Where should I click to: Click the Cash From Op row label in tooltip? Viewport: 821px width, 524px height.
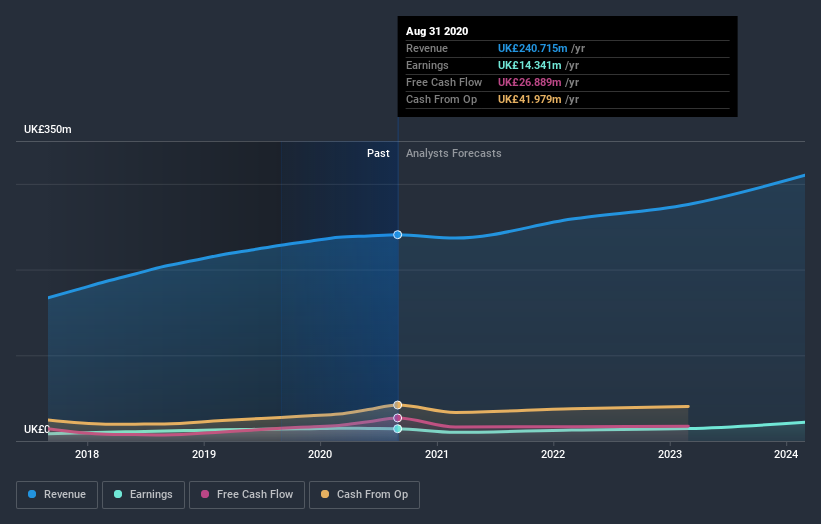click(x=441, y=99)
